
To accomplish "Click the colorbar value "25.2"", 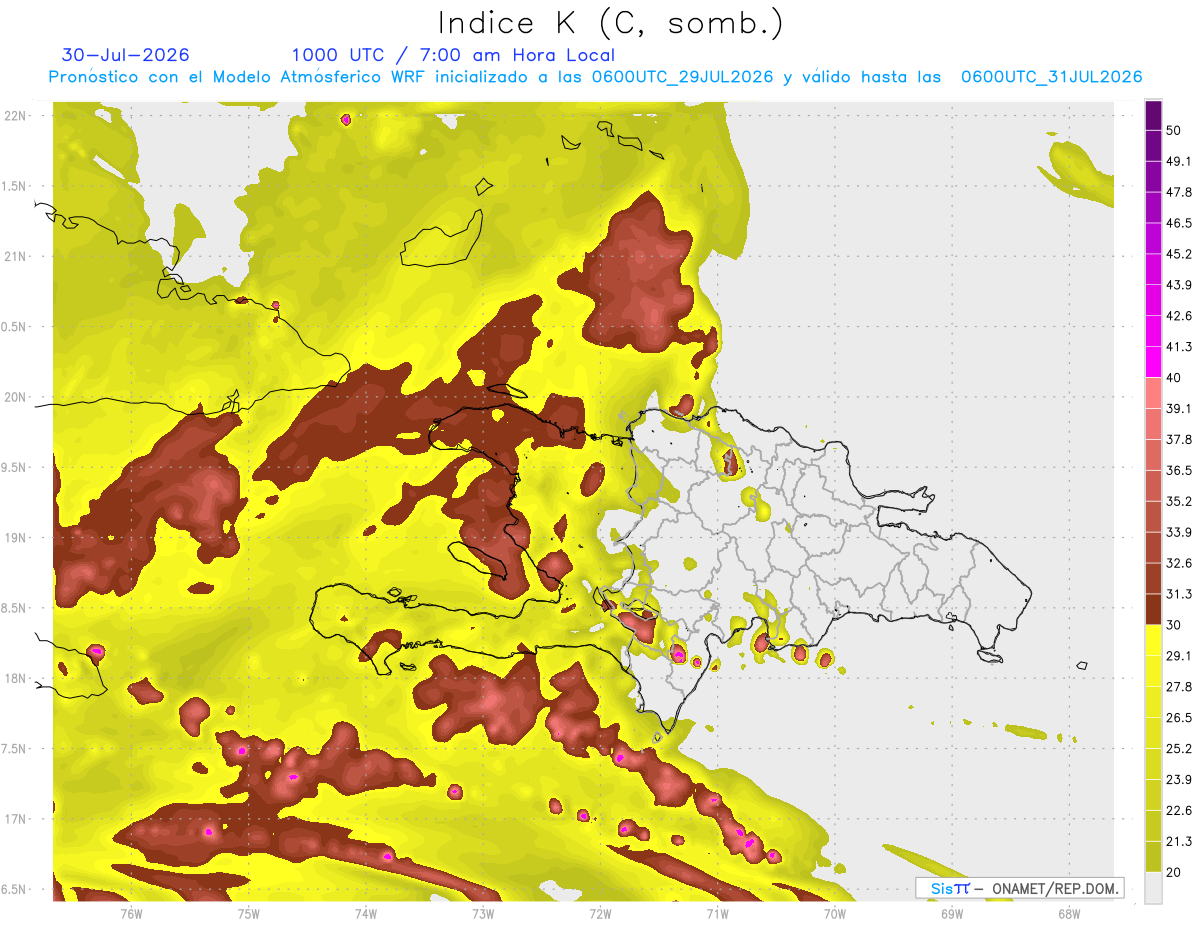I will (x=1179, y=749).
